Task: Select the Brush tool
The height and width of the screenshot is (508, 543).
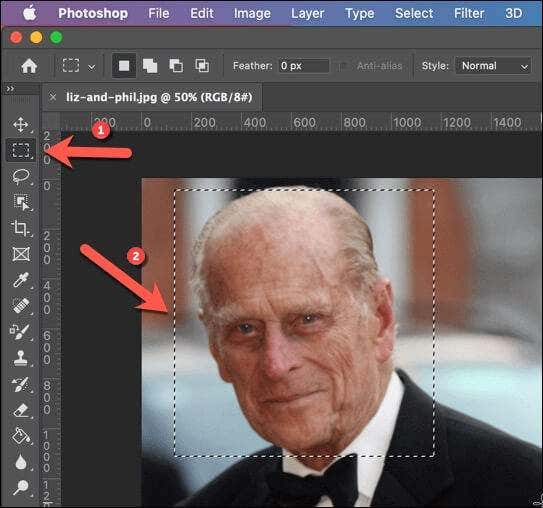Action: tap(21, 332)
